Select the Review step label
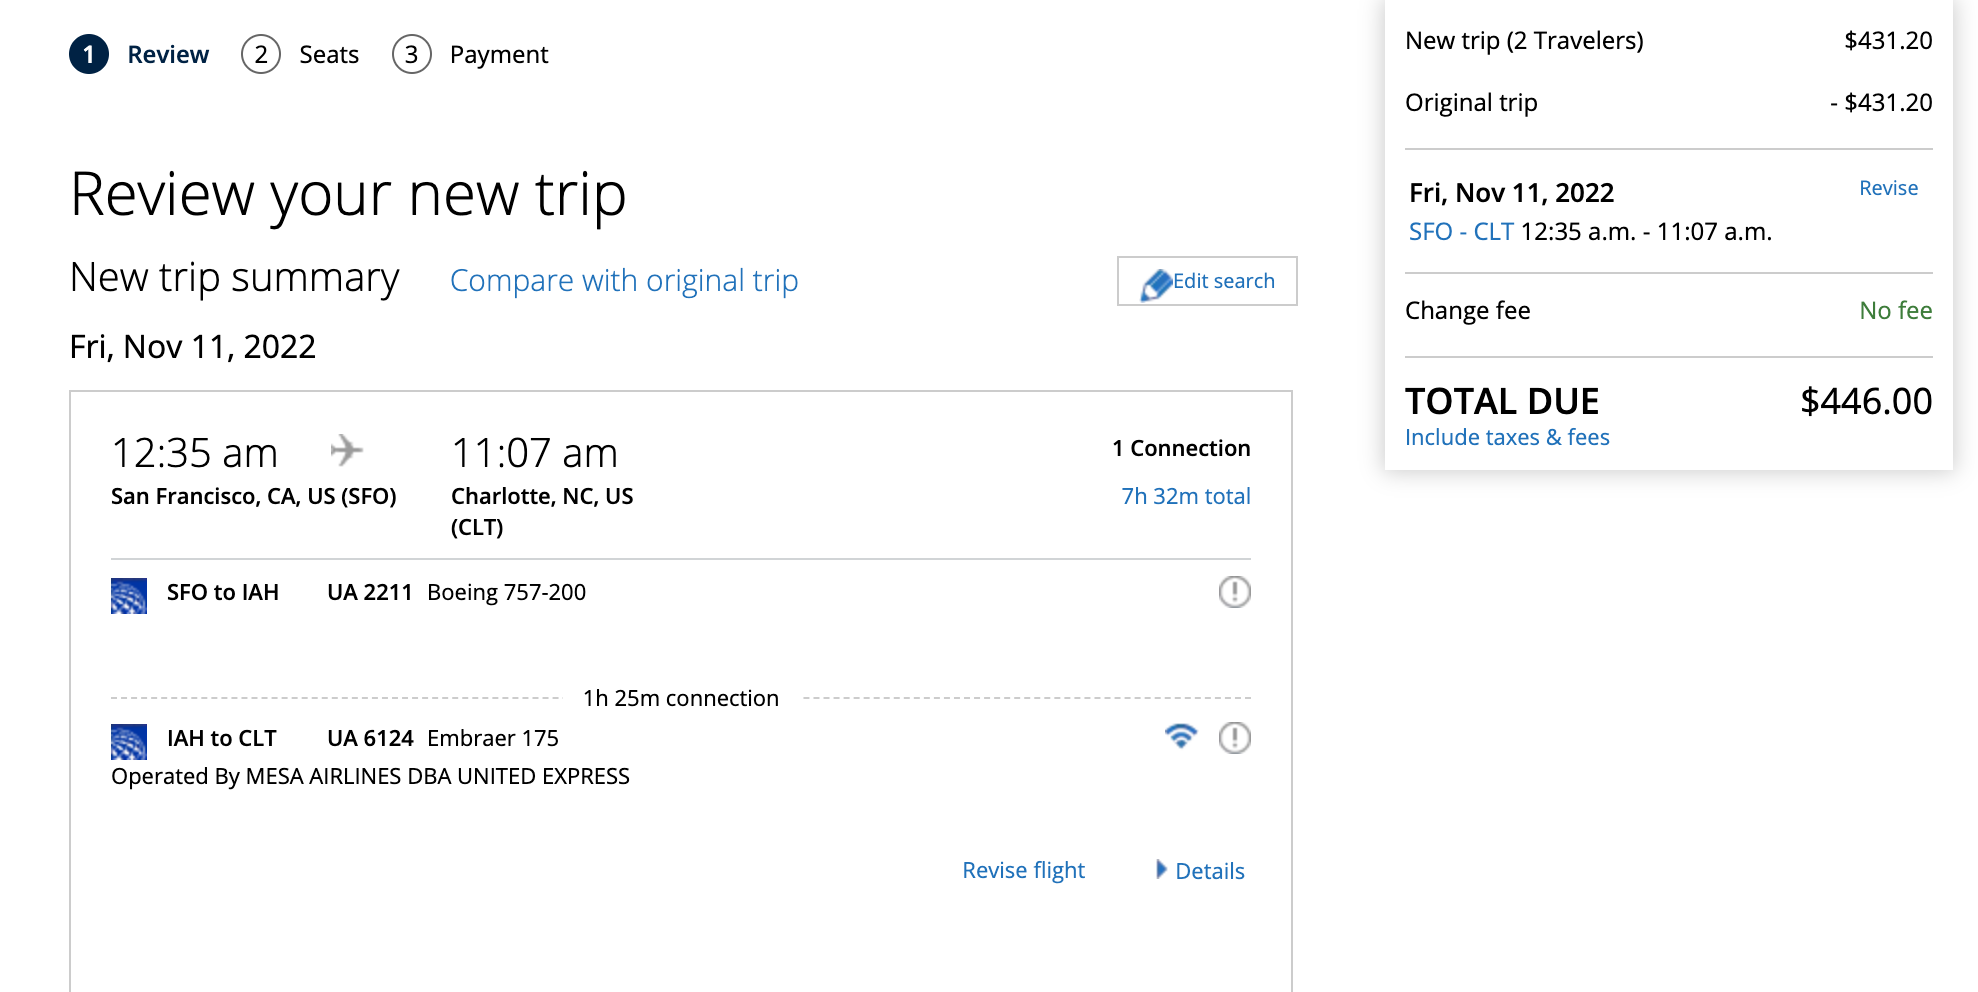 coord(168,54)
